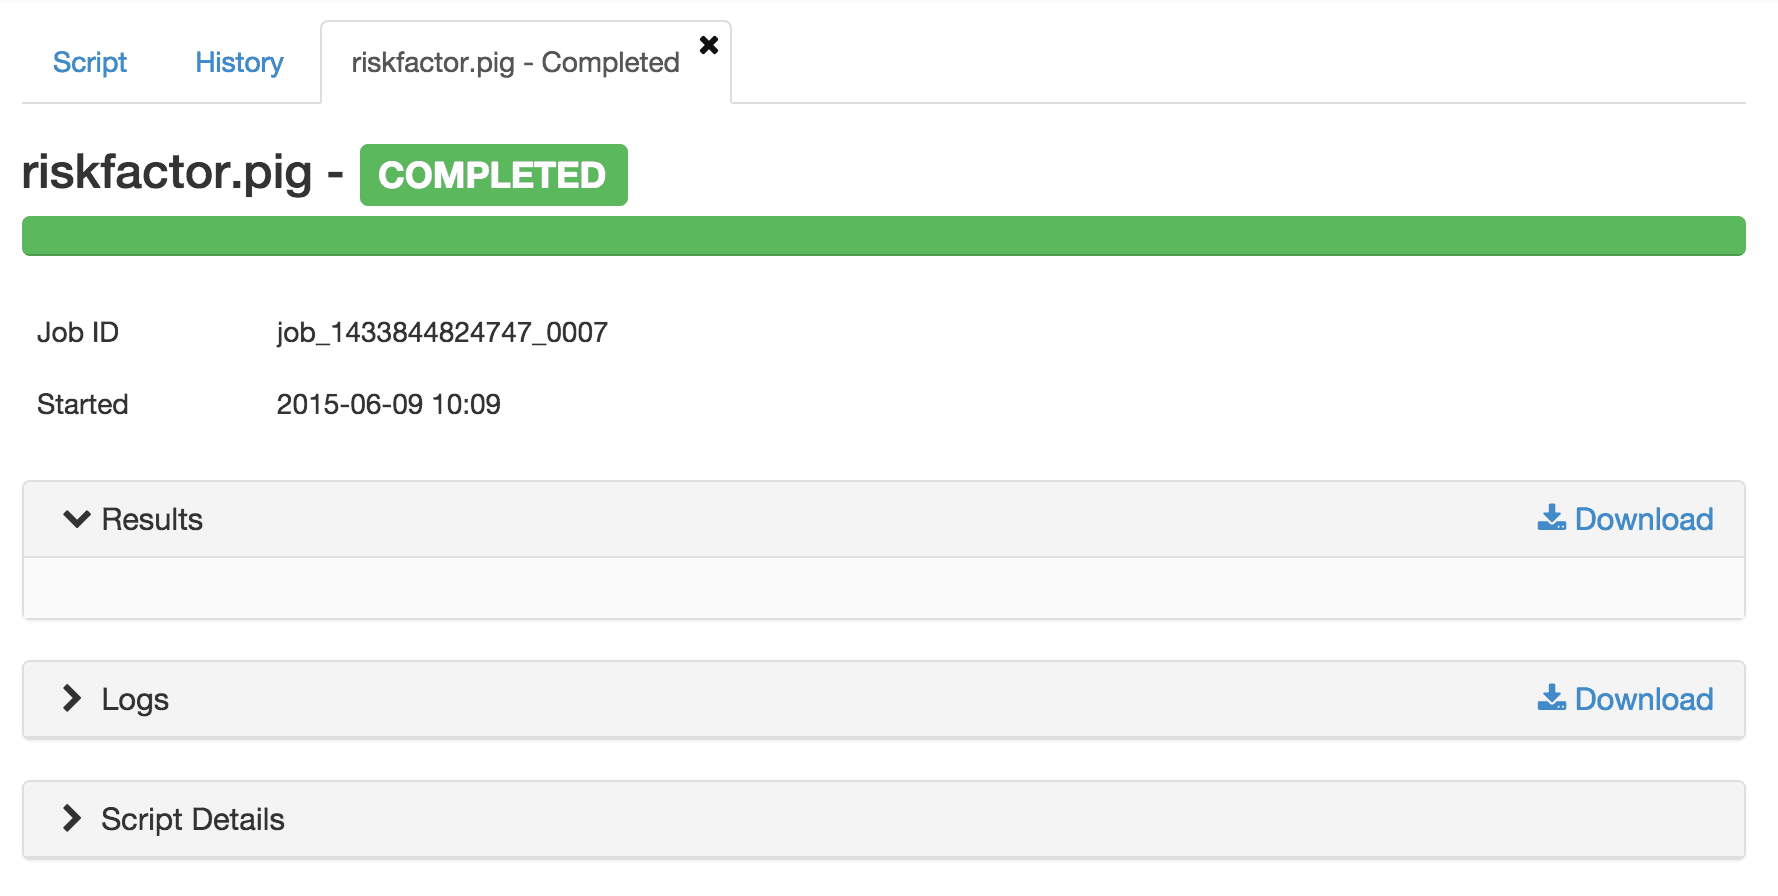Open the History tab

coord(239,62)
